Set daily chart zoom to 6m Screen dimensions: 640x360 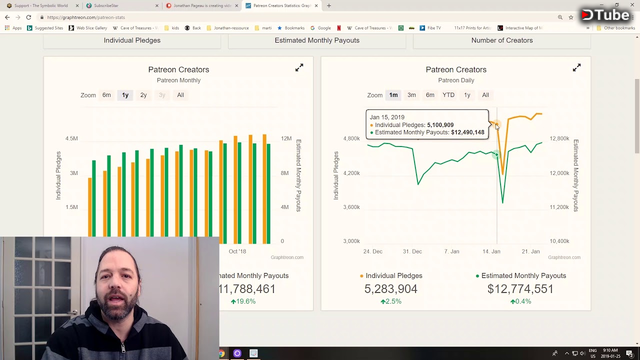coord(430,95)
